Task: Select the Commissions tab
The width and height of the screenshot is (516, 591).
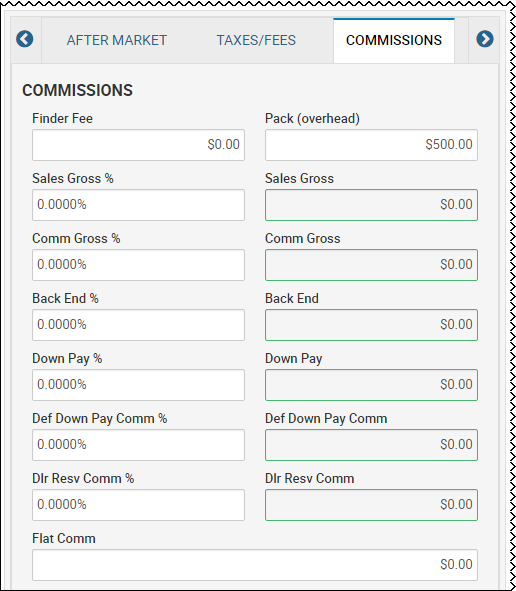Action: click(x=394, y=40)
